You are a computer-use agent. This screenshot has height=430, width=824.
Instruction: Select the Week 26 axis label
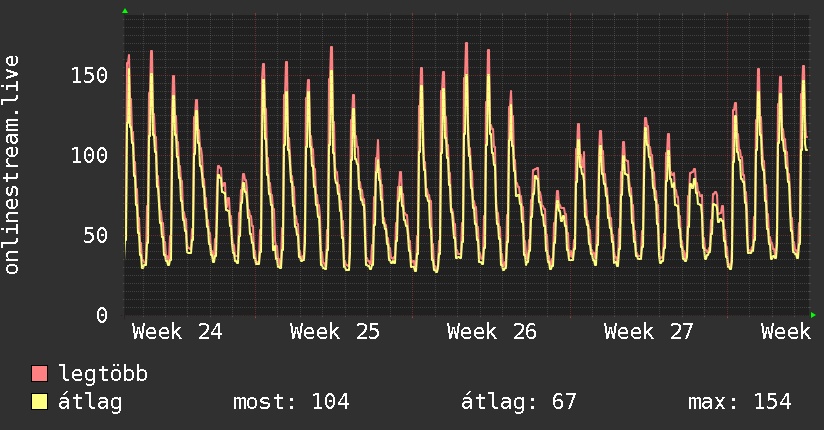point(492,332)
